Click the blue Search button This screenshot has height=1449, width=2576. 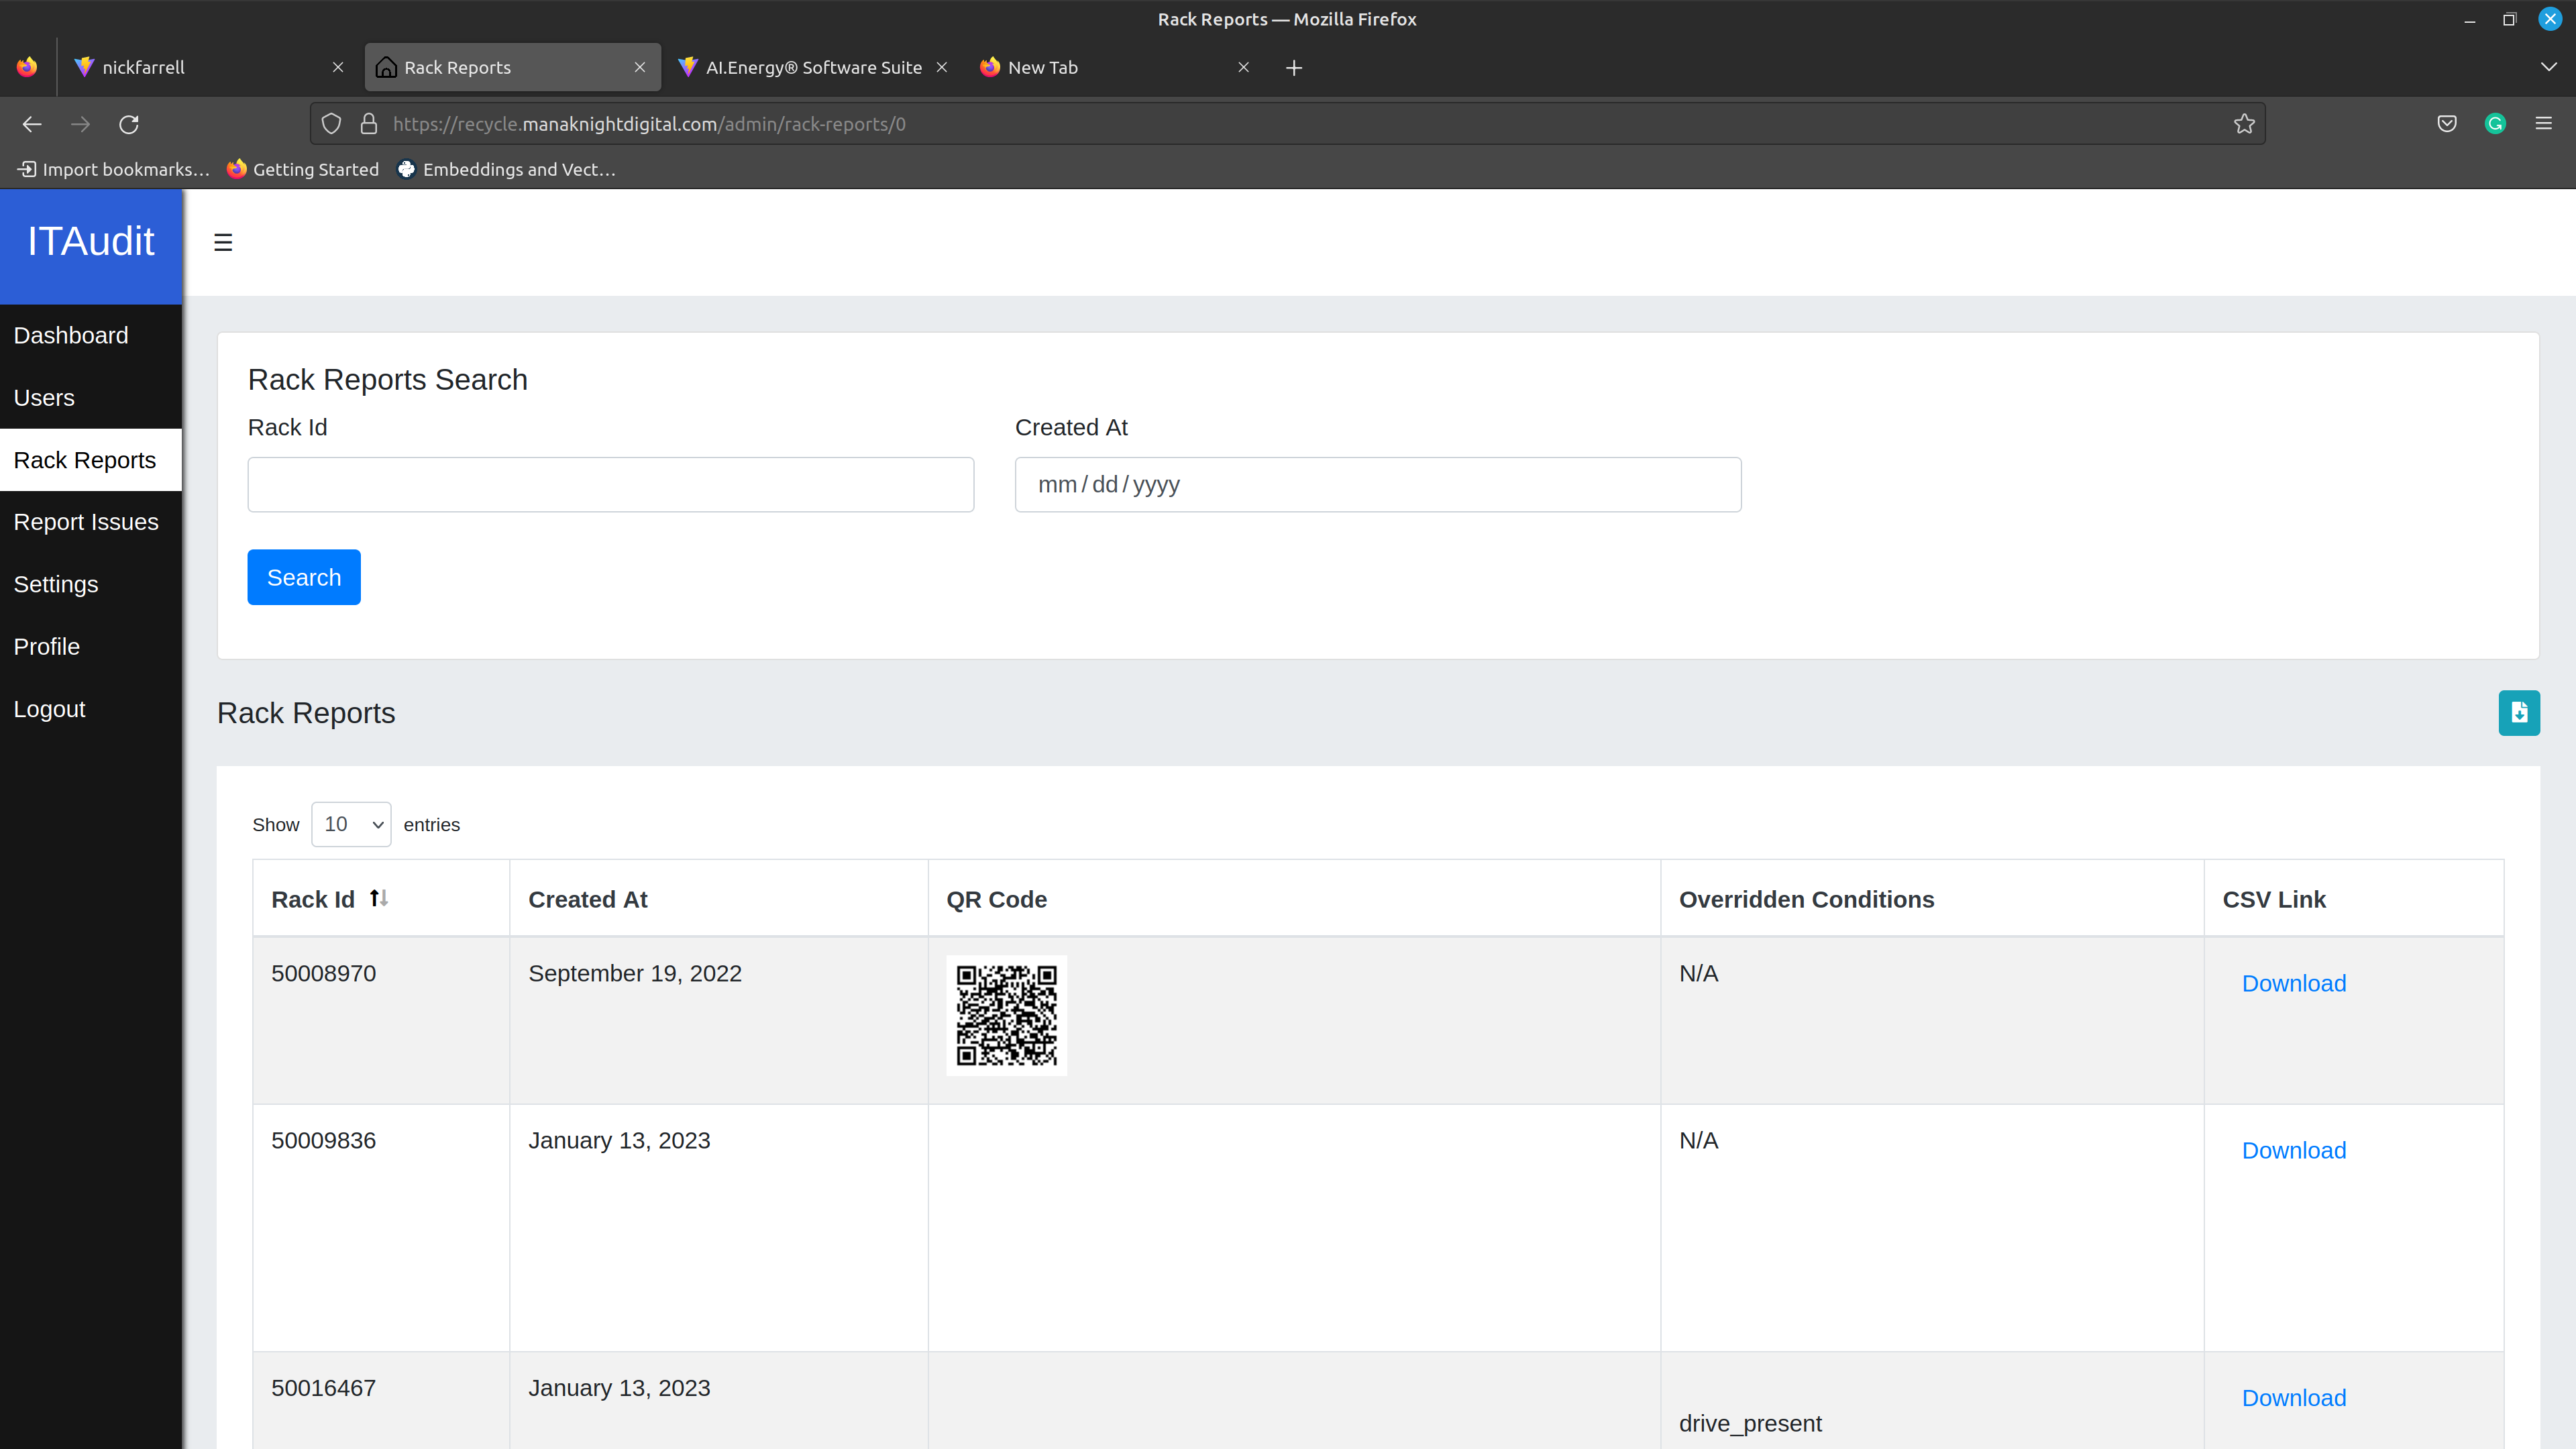(x=304, y=577)
